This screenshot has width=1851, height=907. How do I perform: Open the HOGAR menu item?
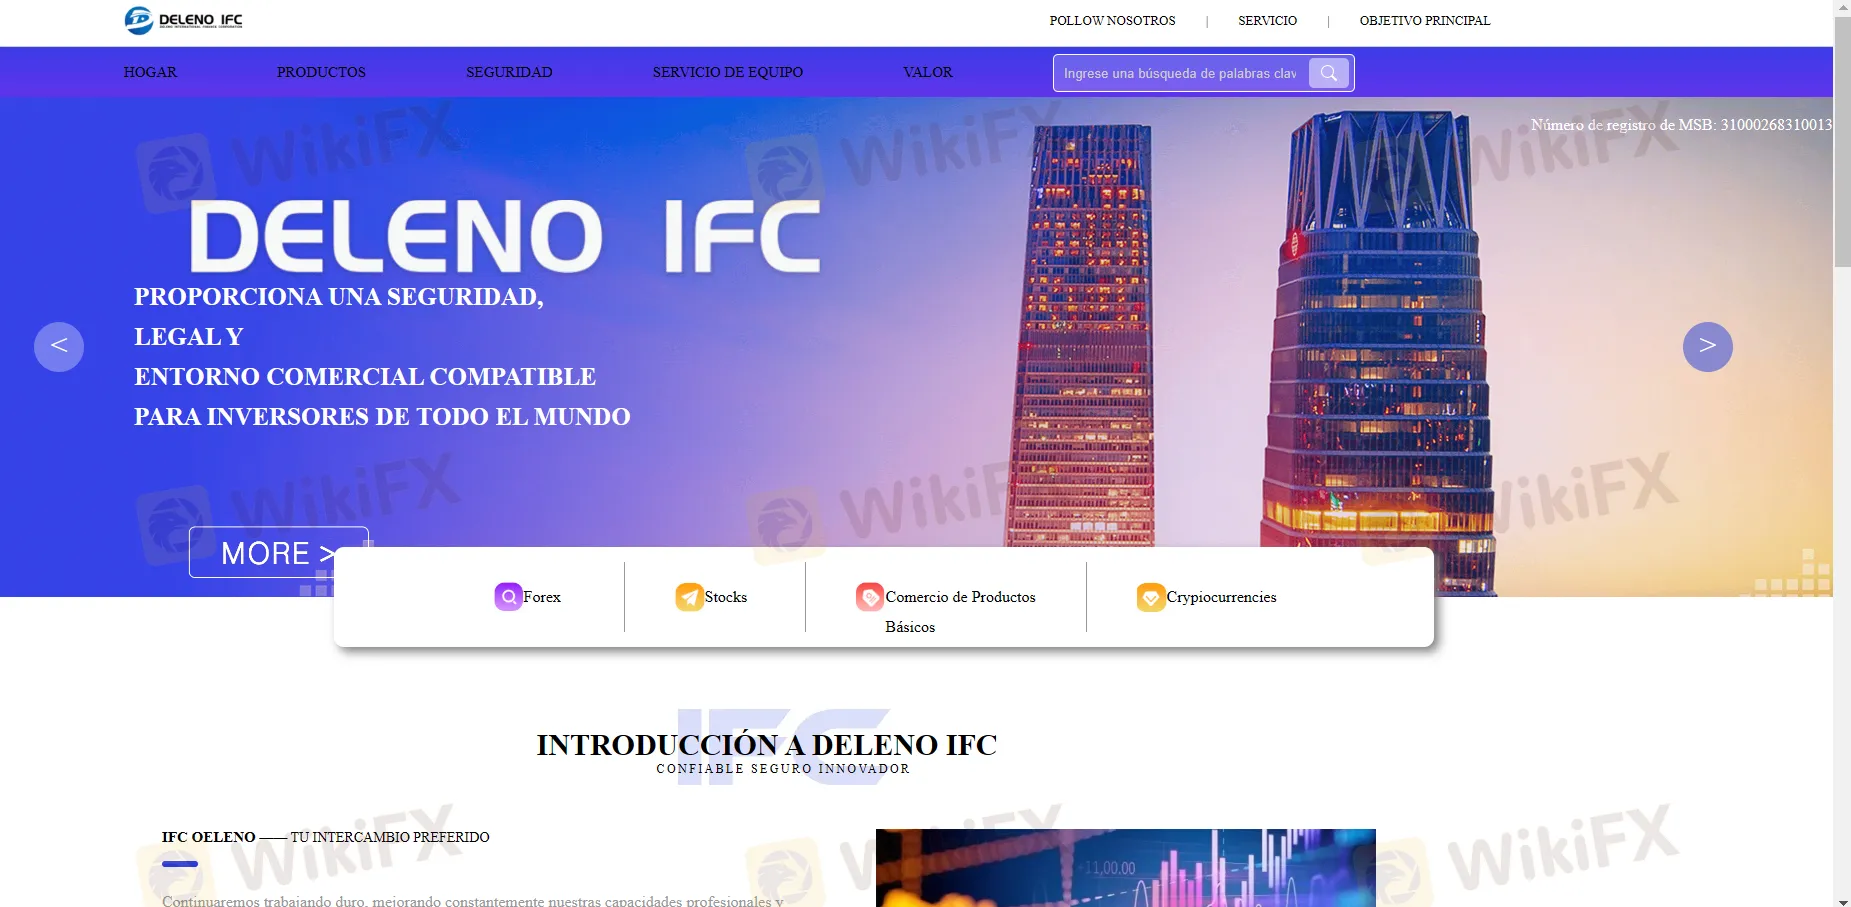tap(150, 72)
